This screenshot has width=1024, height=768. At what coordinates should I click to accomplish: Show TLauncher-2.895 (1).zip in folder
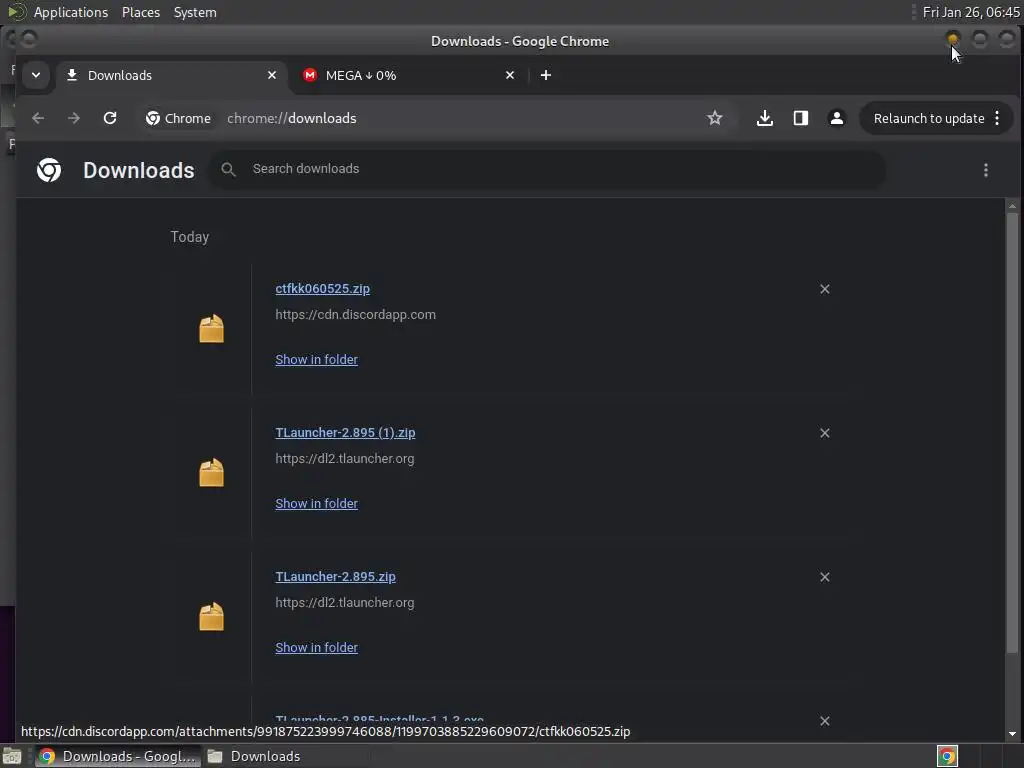(317, 504)
